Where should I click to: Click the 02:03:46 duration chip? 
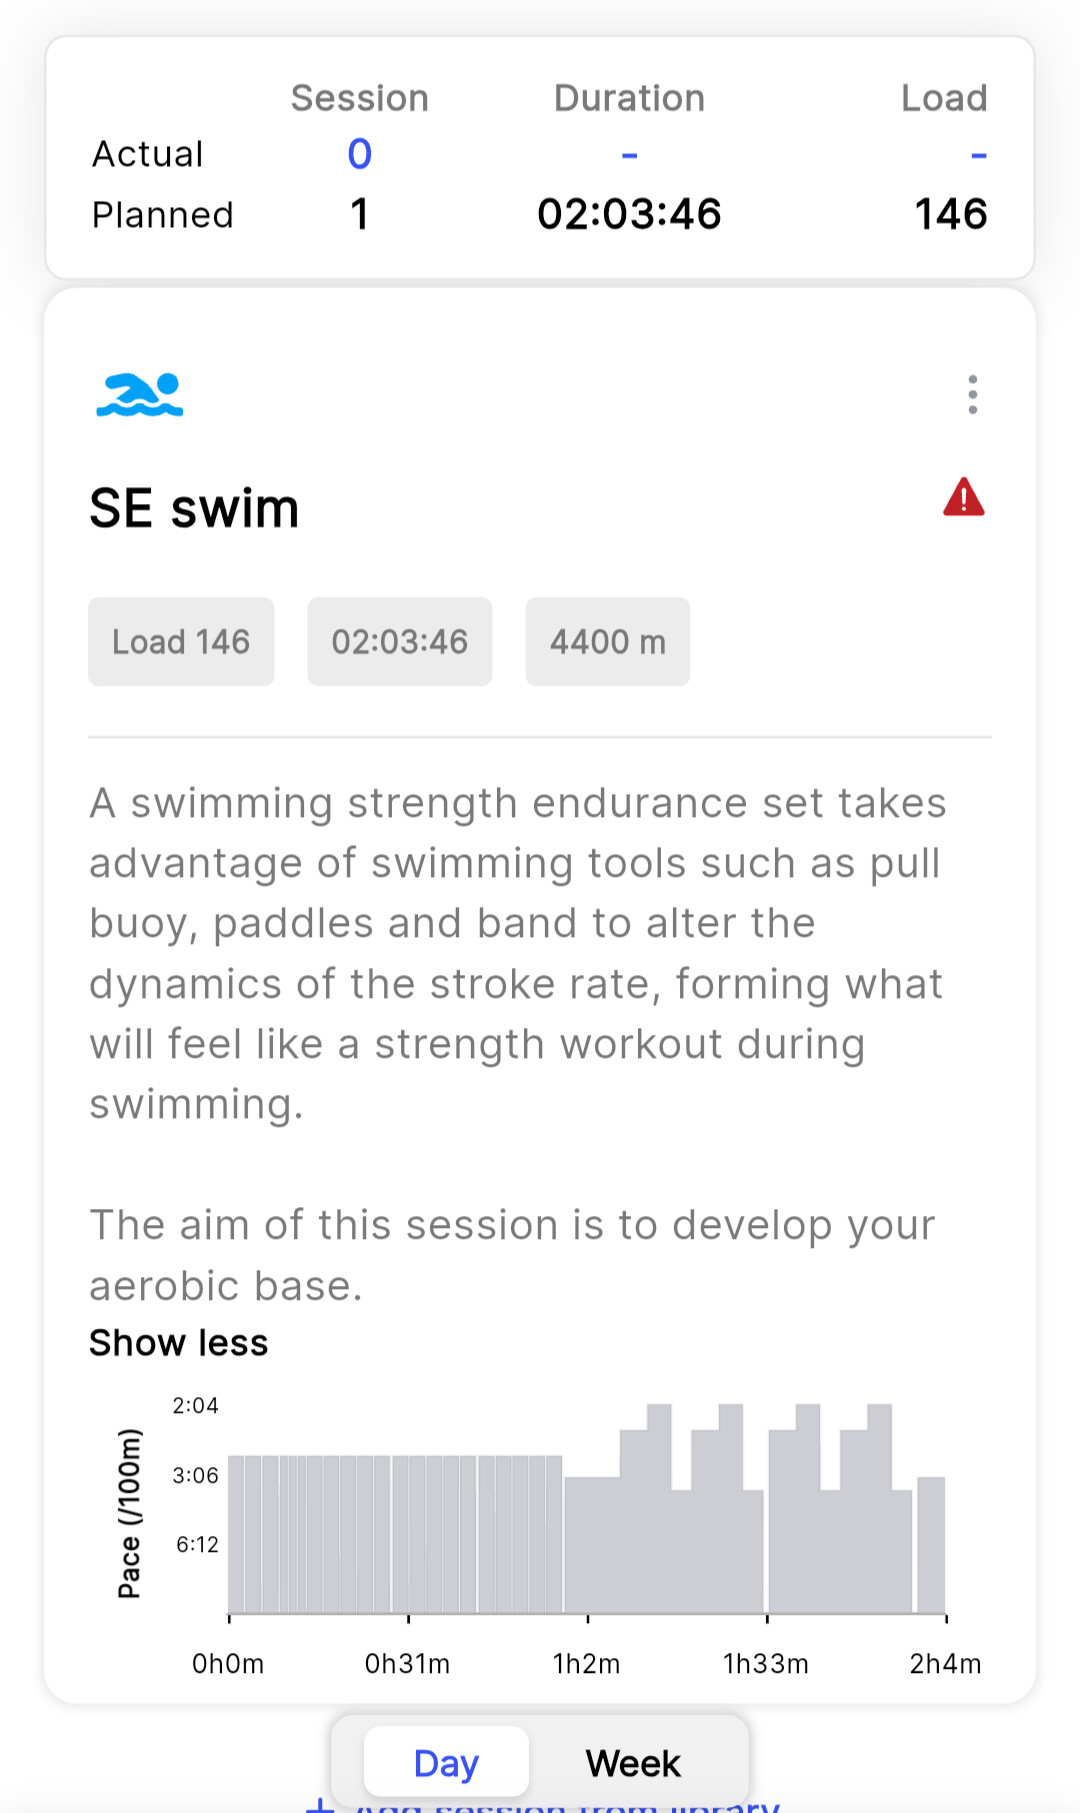coord(400,642)
